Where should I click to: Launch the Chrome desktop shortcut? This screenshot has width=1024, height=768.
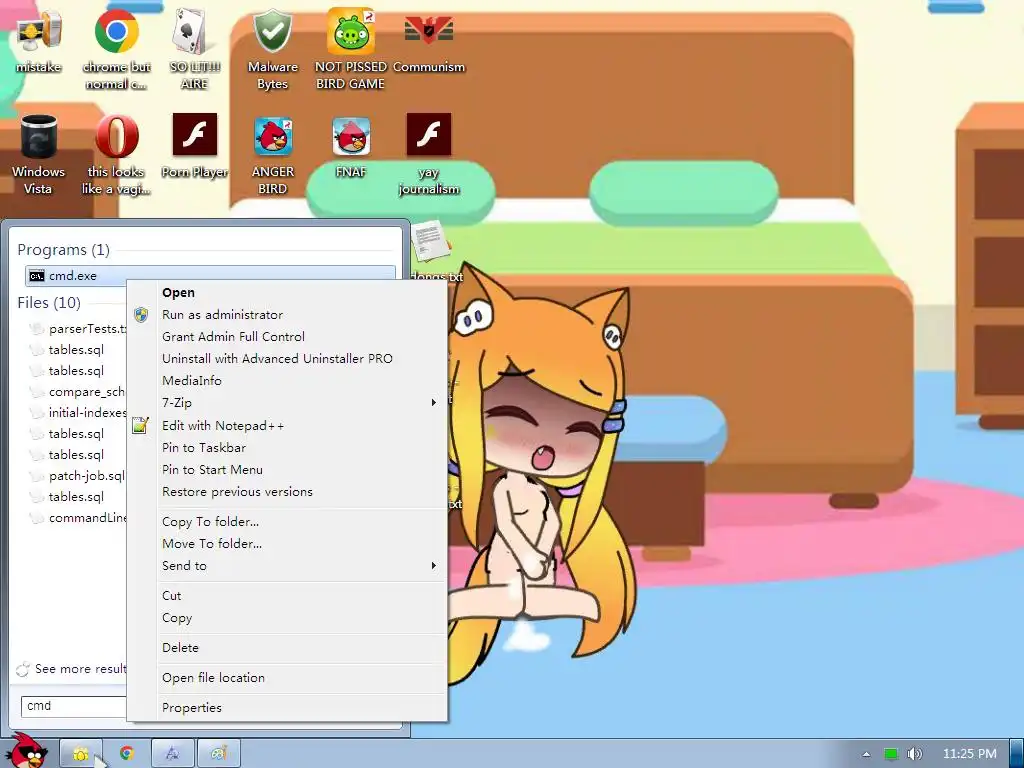tap(116, 49)
